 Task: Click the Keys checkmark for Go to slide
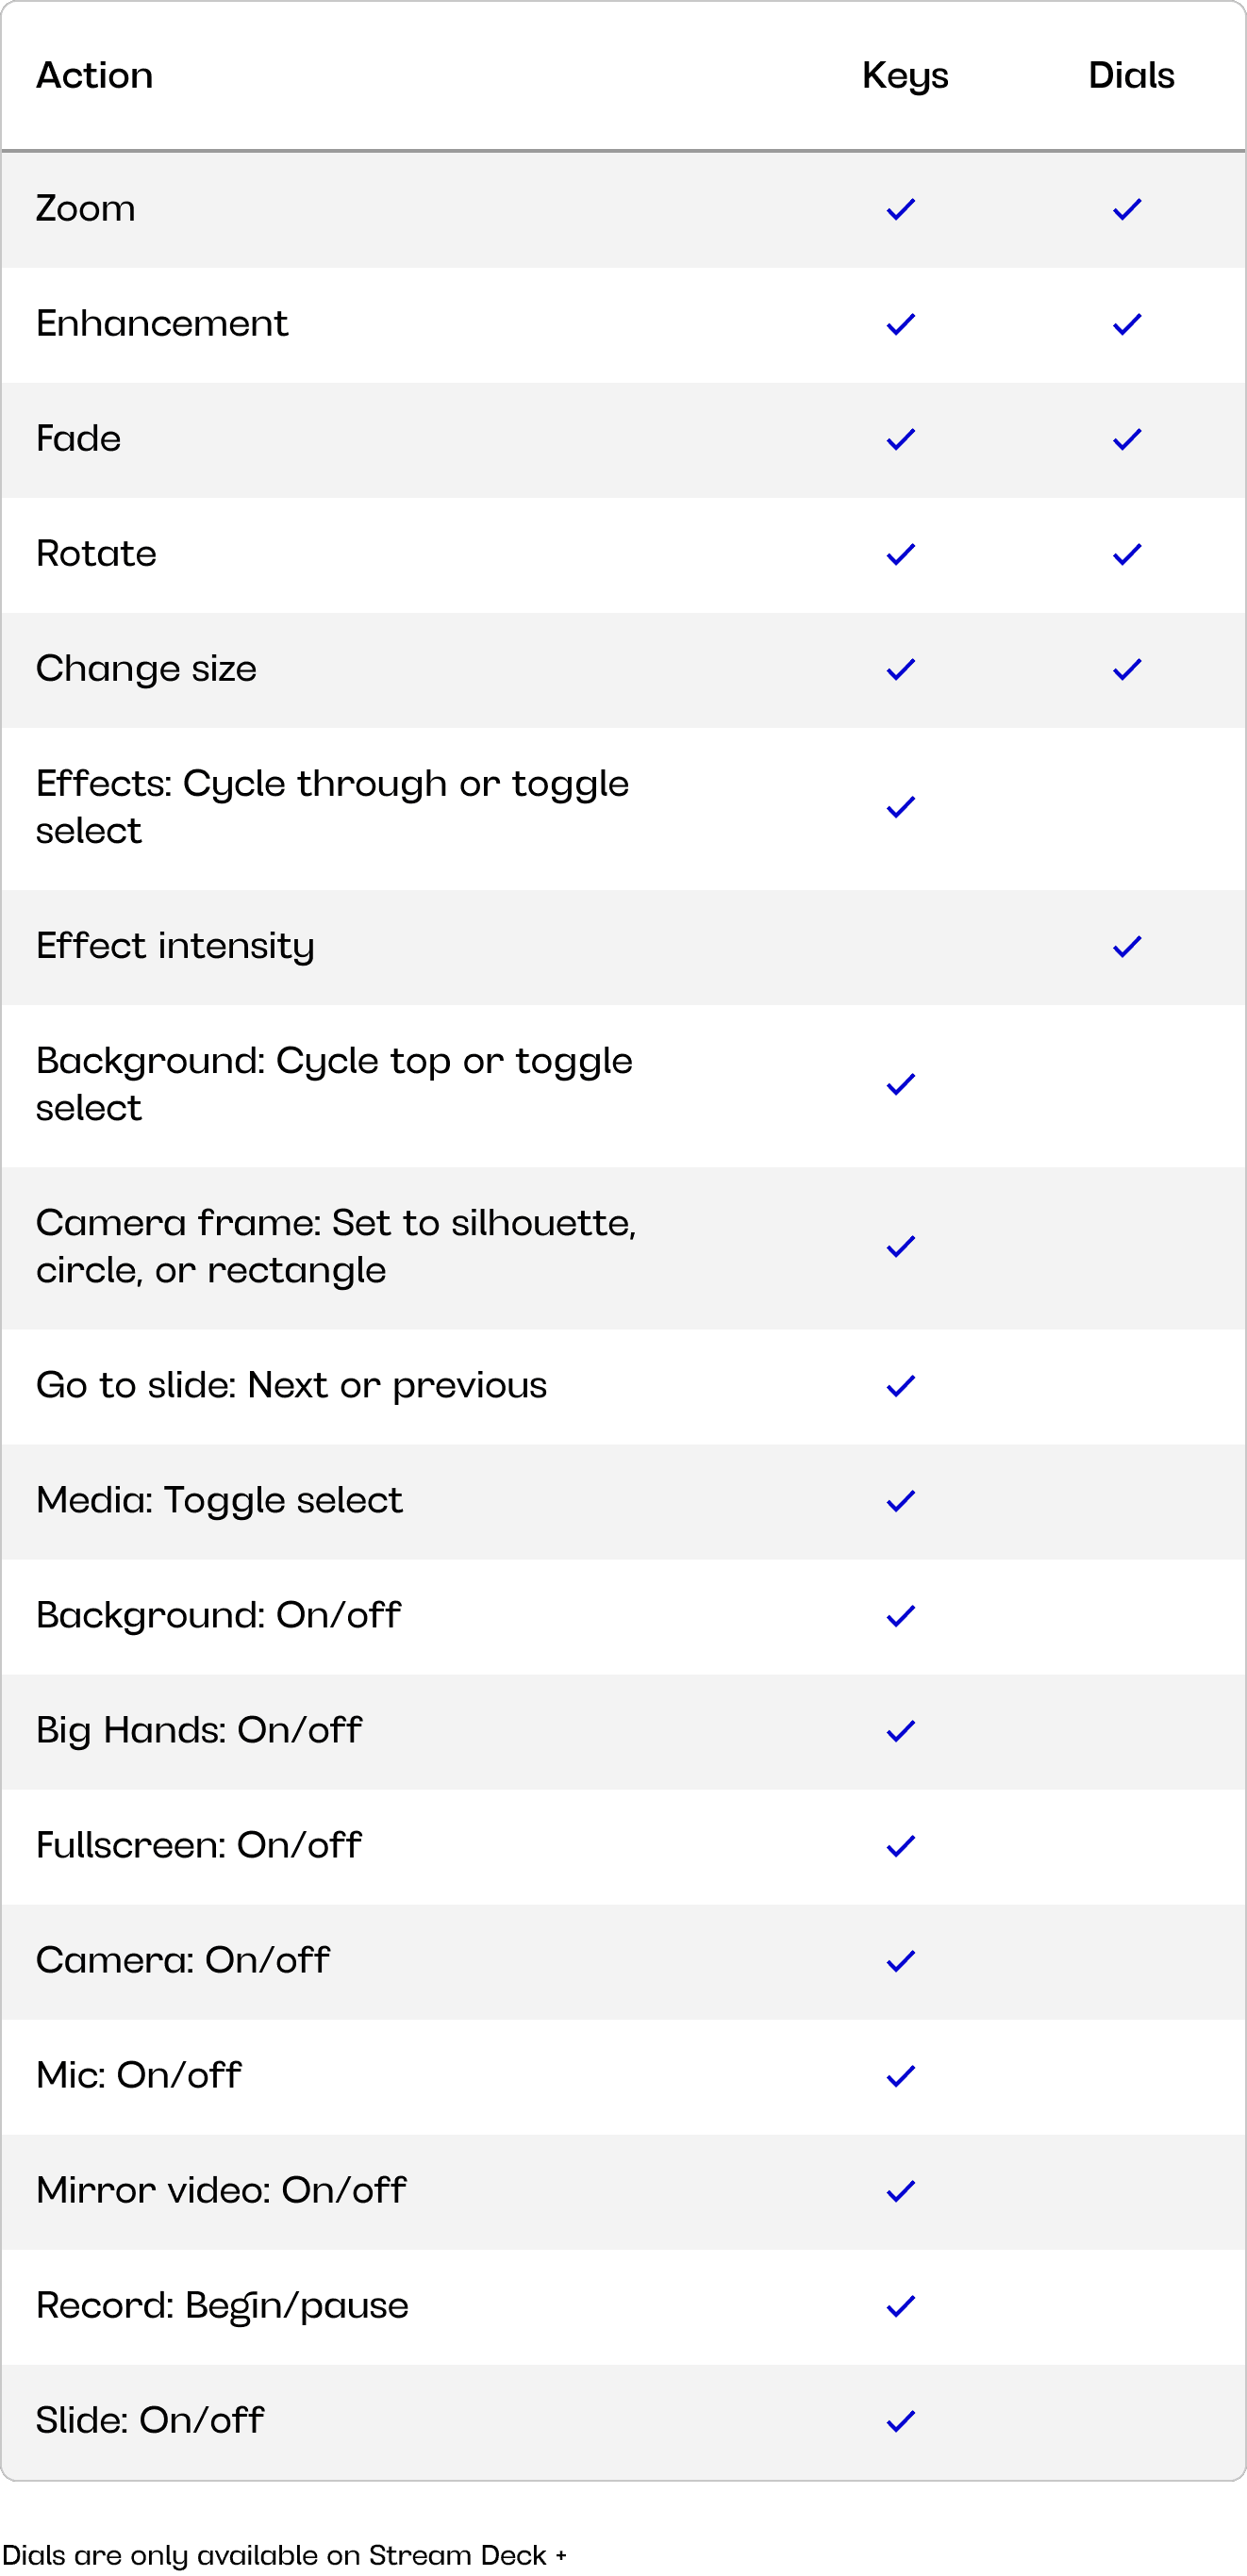click(x=901, y=1386)
